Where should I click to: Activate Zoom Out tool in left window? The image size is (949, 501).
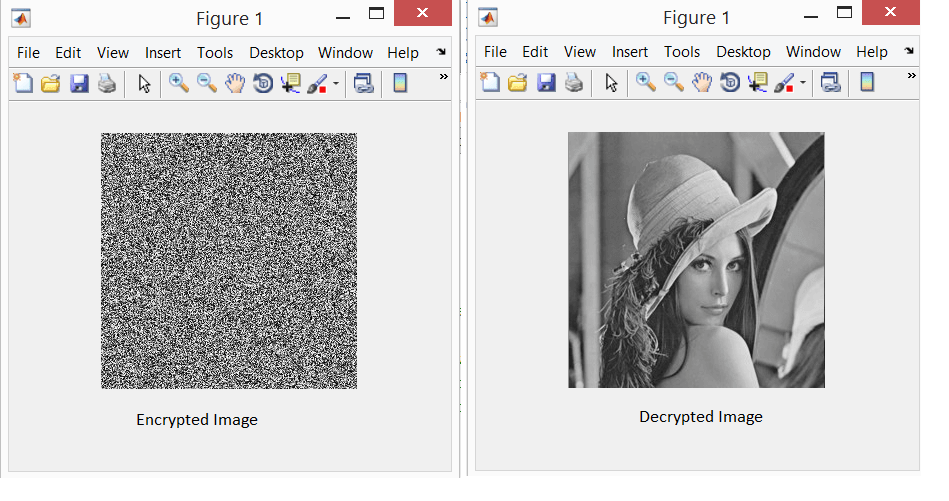[x=207, y=83]
